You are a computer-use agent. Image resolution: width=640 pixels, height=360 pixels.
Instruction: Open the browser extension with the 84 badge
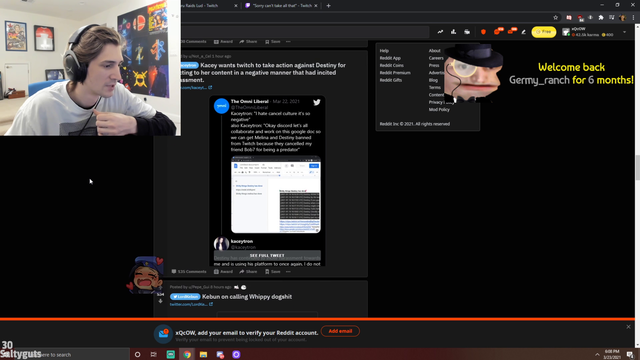pos(580,18)
